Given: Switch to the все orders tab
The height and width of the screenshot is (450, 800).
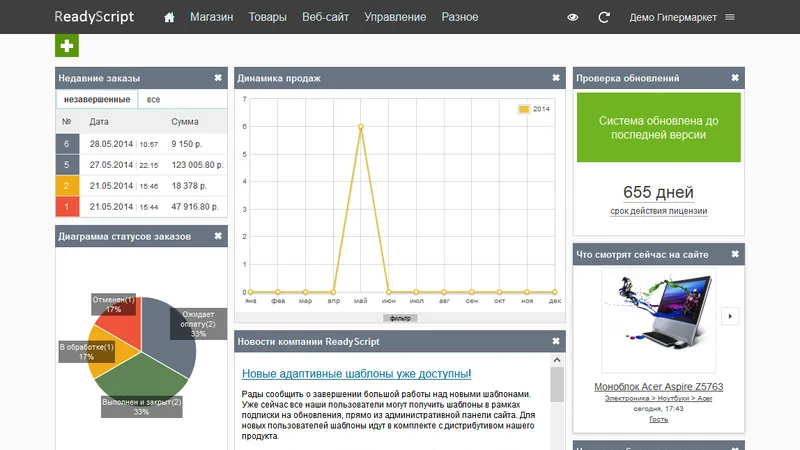Looking at the screenshot, I should 154,99.
